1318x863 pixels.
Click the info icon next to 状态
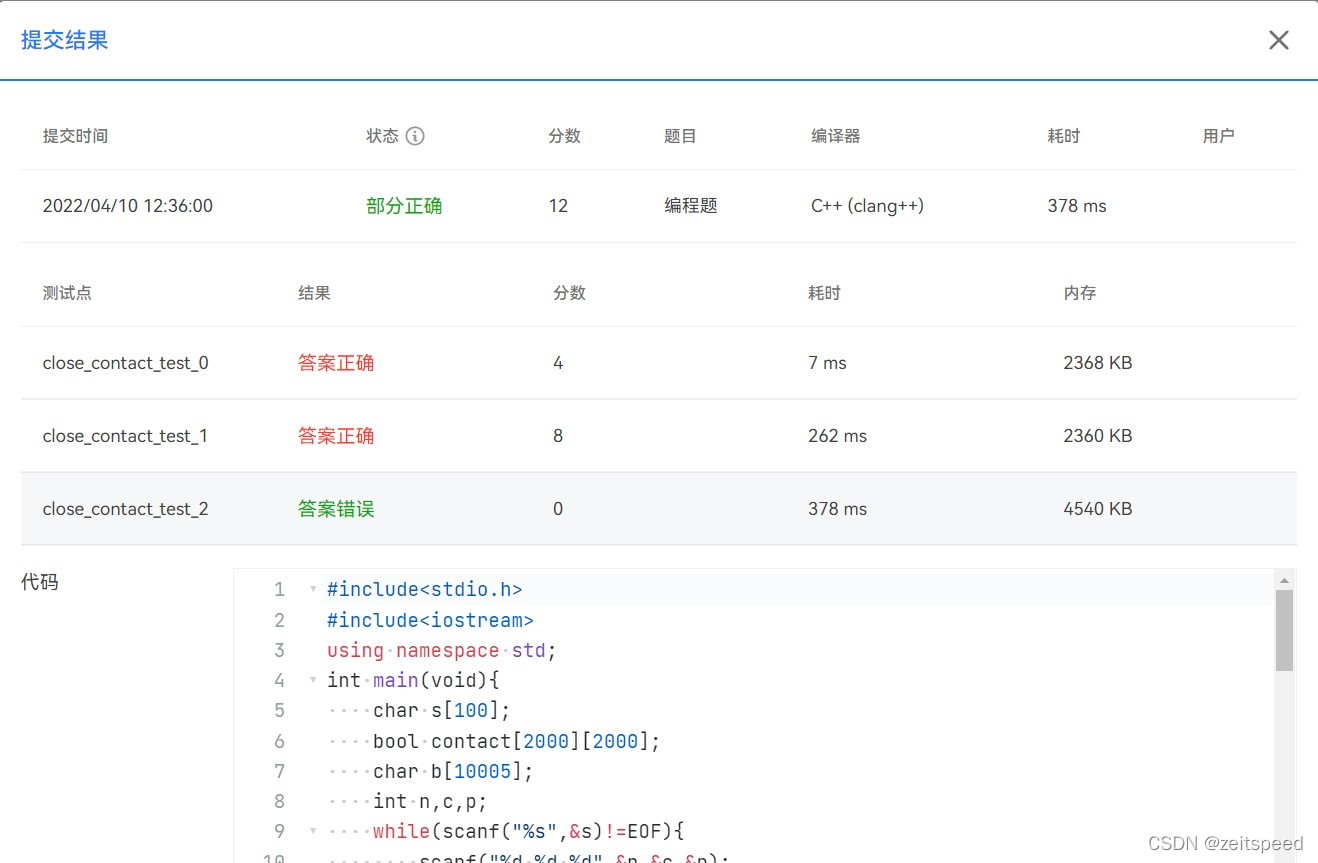pyautogui.click(x=415, y=136)
